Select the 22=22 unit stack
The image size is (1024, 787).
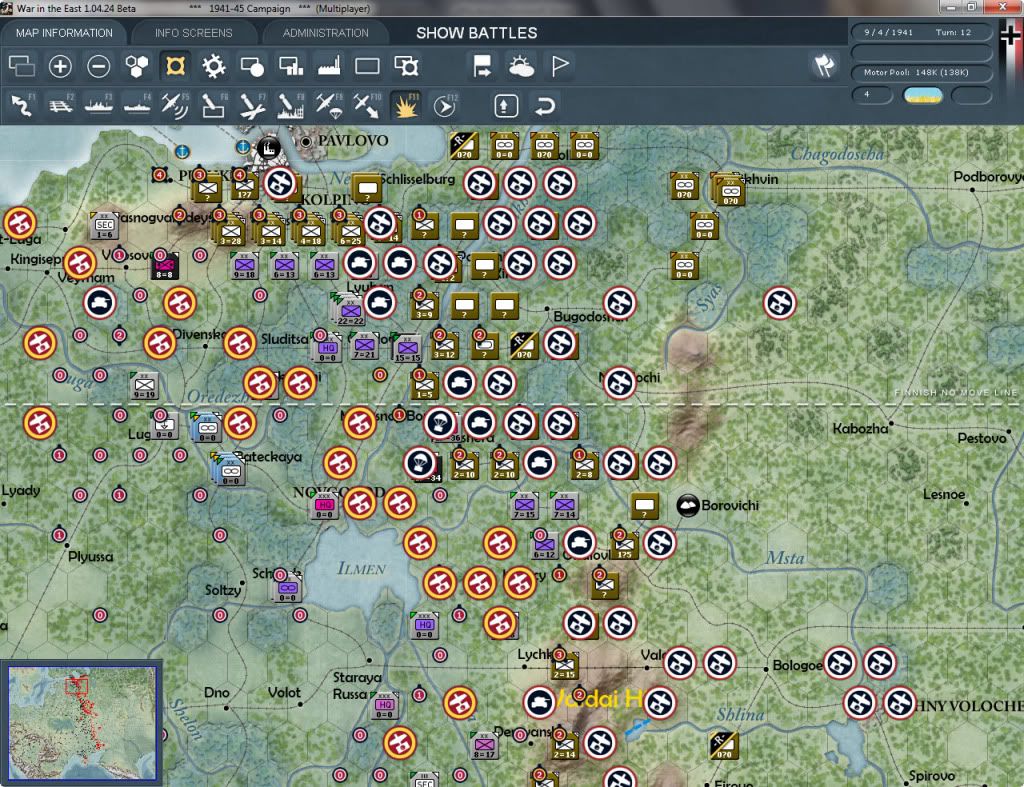[349, 310]
